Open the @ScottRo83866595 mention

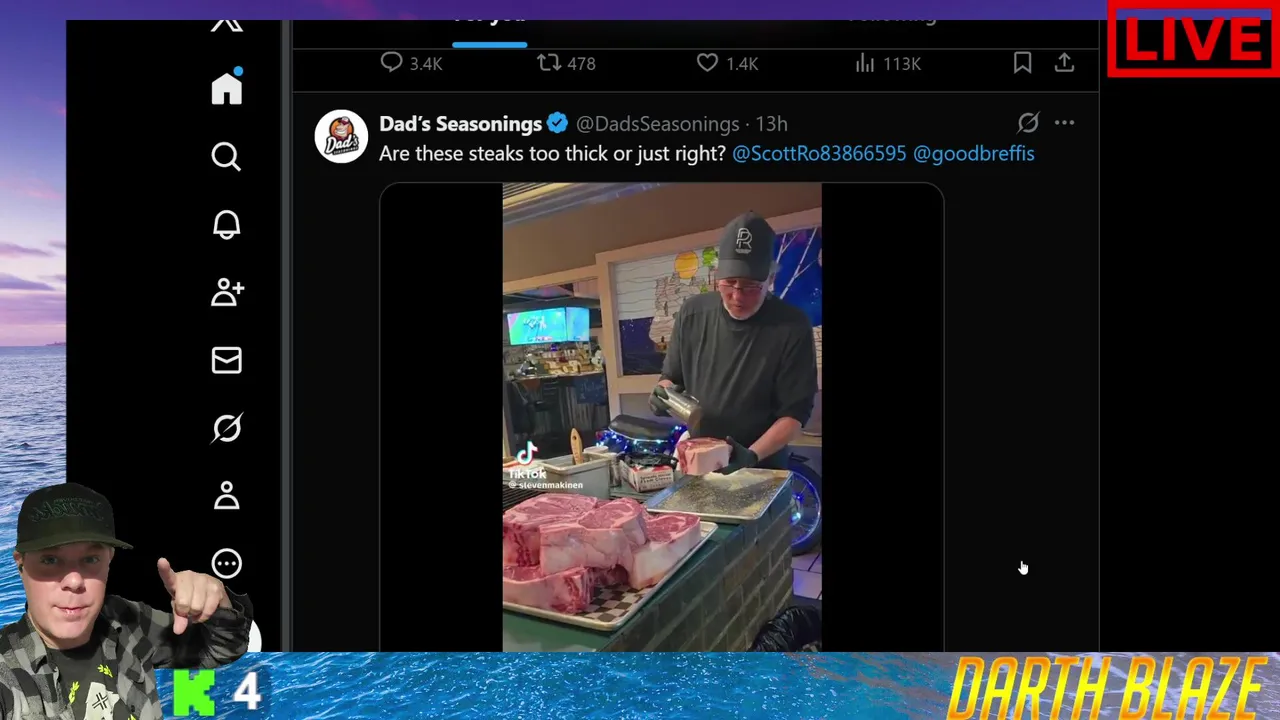coord(819,153)
